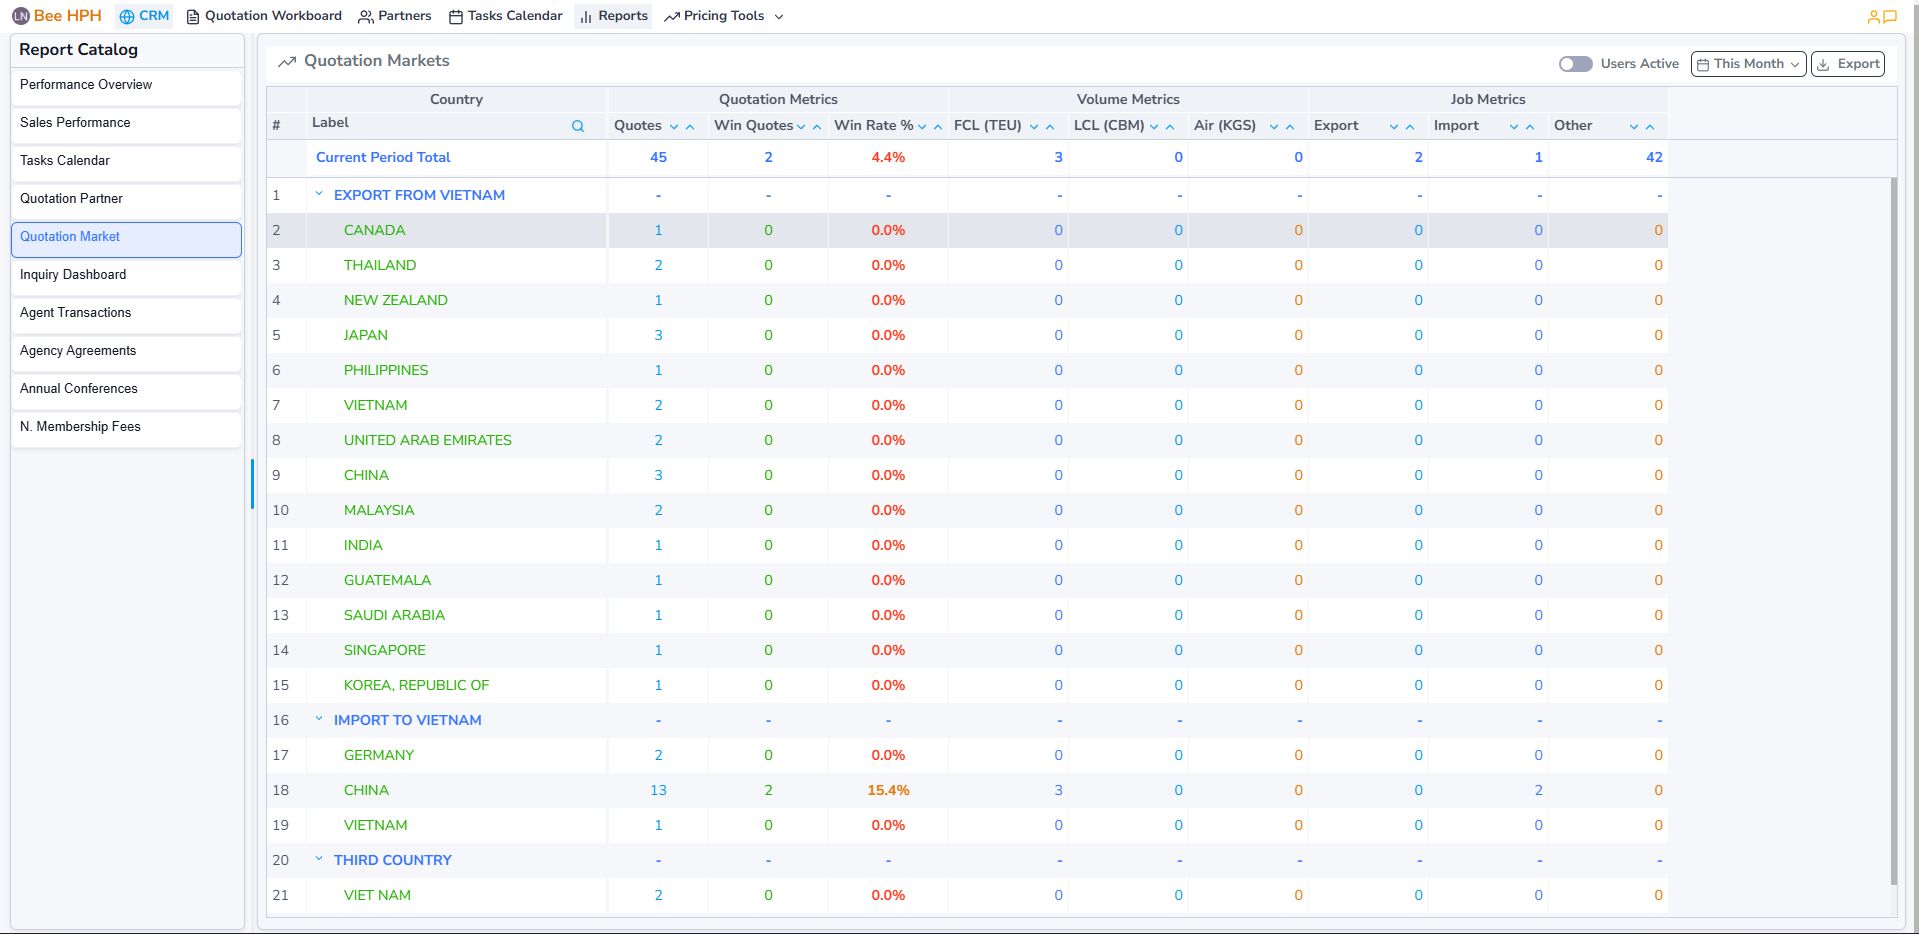Click the LN avatar logo
This screenshot has height=934, width=1919.
coord(20,16)
